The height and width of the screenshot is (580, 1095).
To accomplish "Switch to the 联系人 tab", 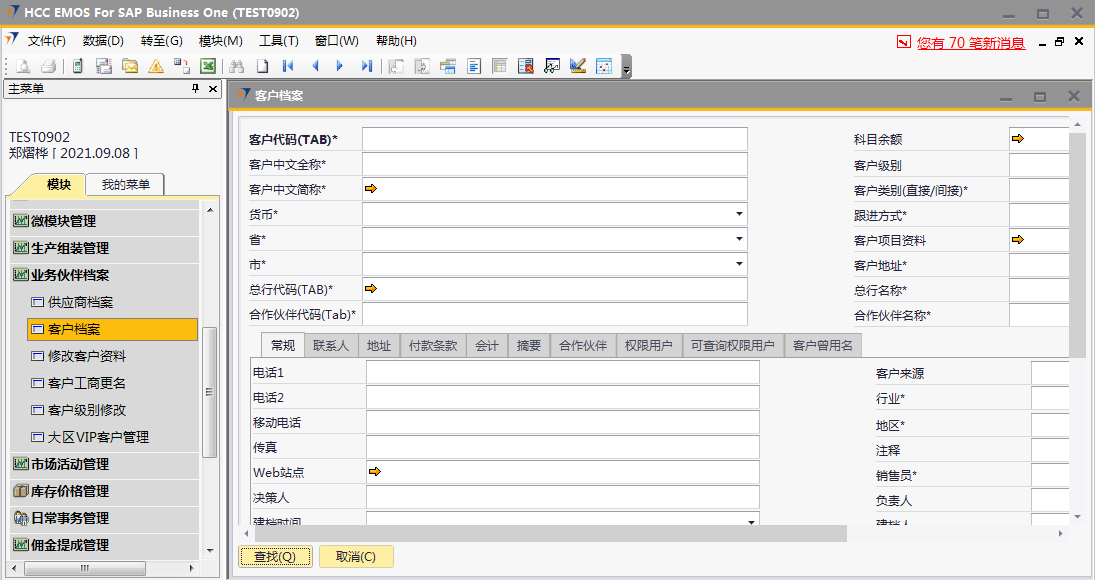I will [x=330, y=346].
